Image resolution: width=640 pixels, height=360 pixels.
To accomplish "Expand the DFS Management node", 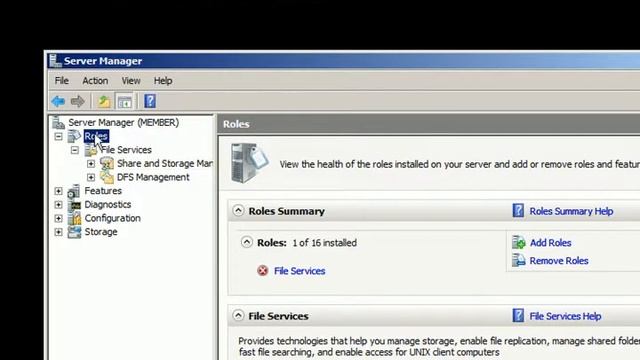I will click(x=91, y=178).
